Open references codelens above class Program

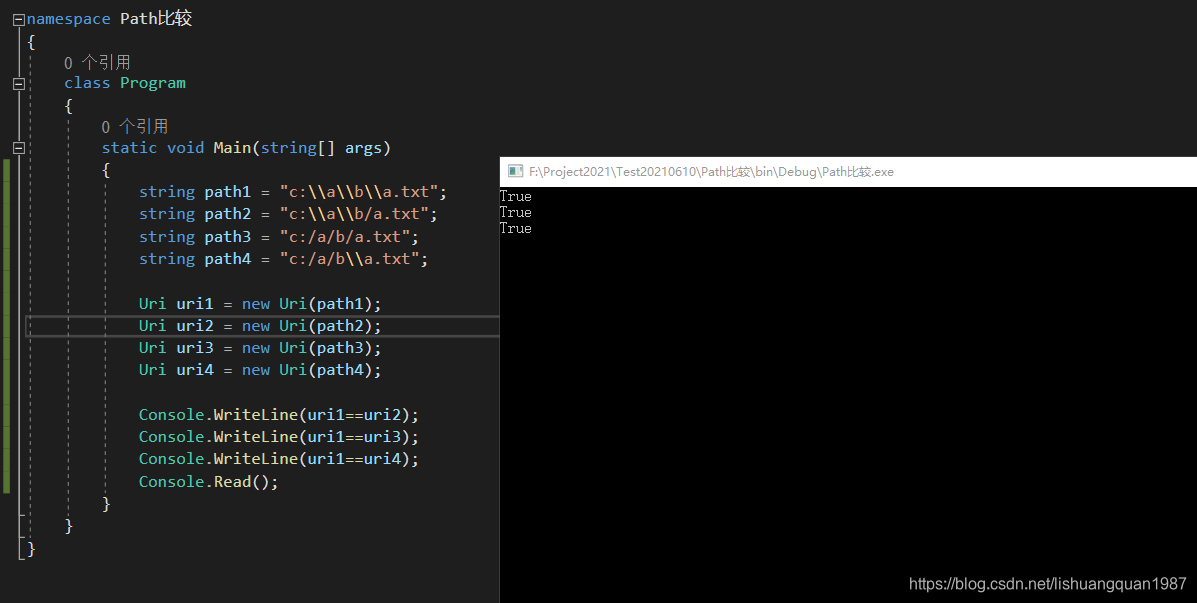[97, 62]
